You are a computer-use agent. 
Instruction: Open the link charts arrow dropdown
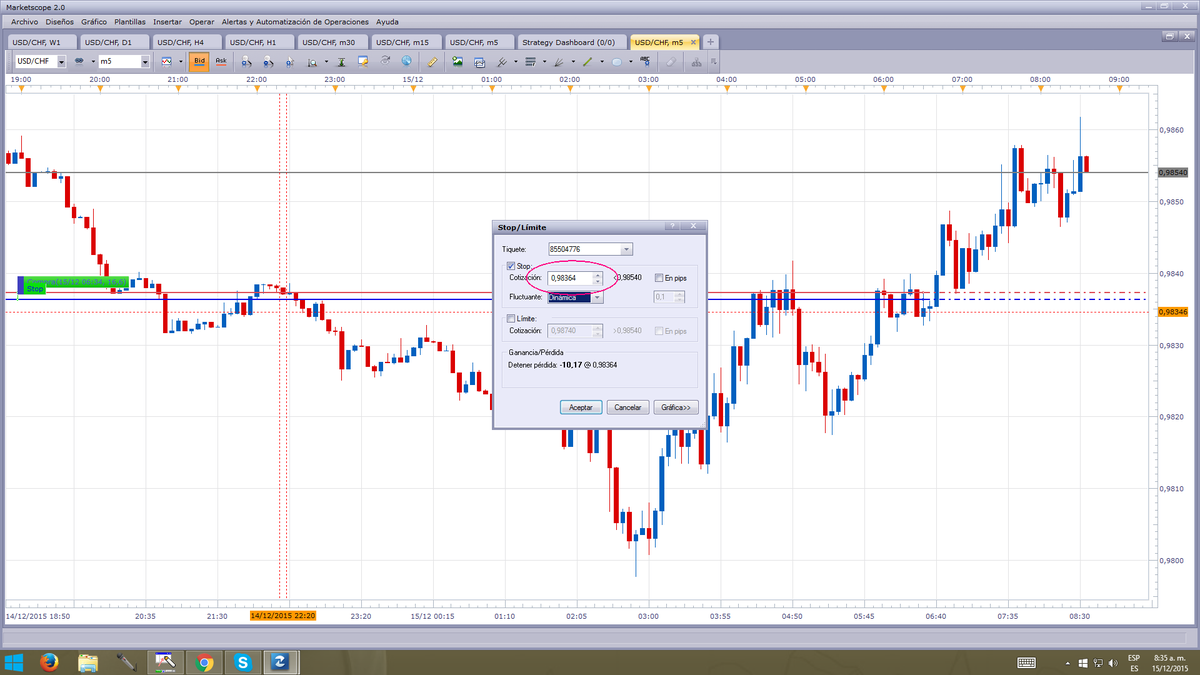(x=93, y=61)
